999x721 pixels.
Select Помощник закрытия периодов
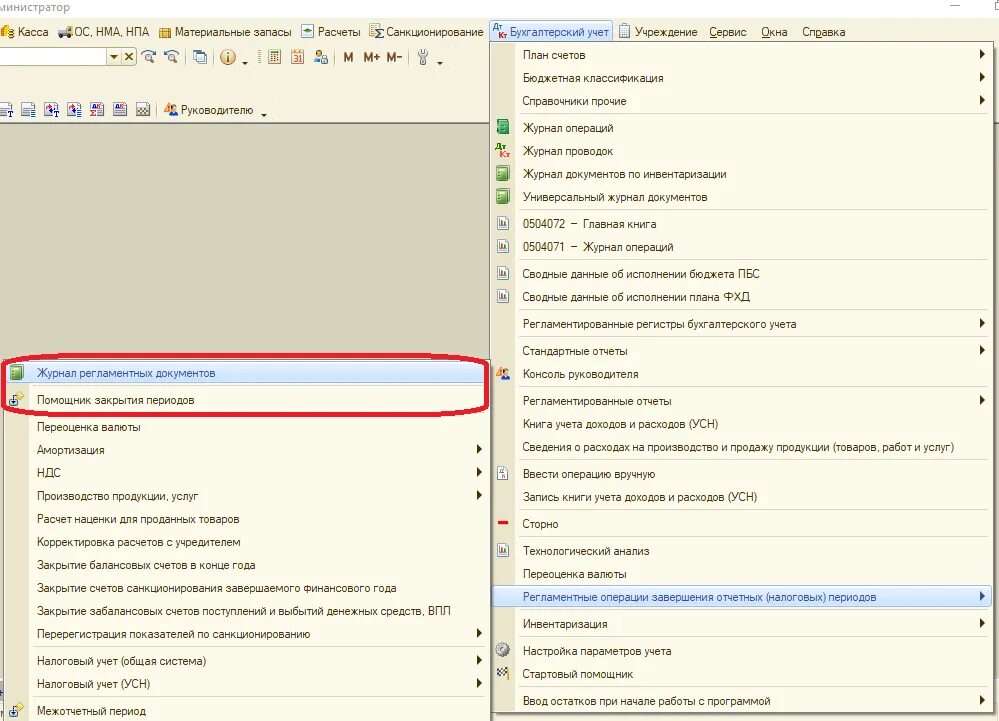[245, 400]
